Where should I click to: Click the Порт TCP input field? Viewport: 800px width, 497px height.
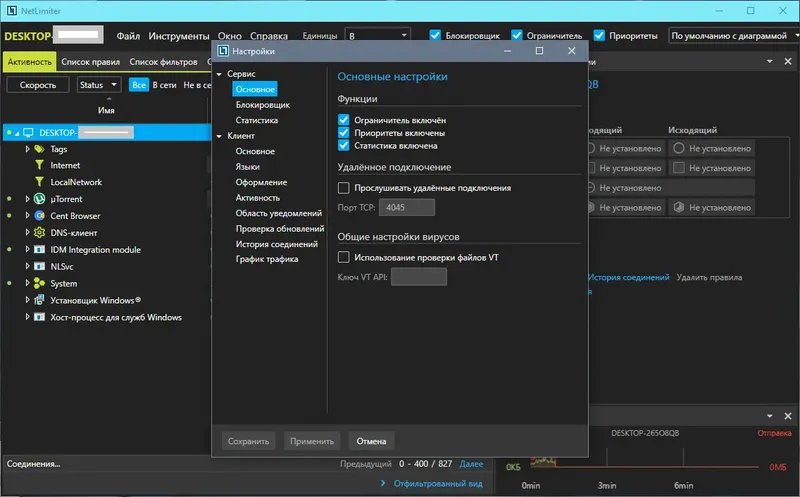[407, 207]
